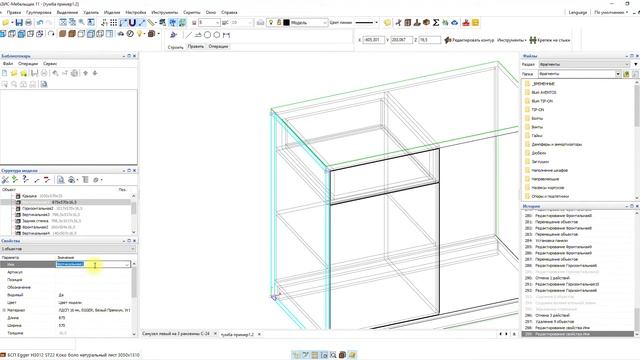Open the Sigma summary calculation icon
640x360 pixels.
tap(436, 22)
